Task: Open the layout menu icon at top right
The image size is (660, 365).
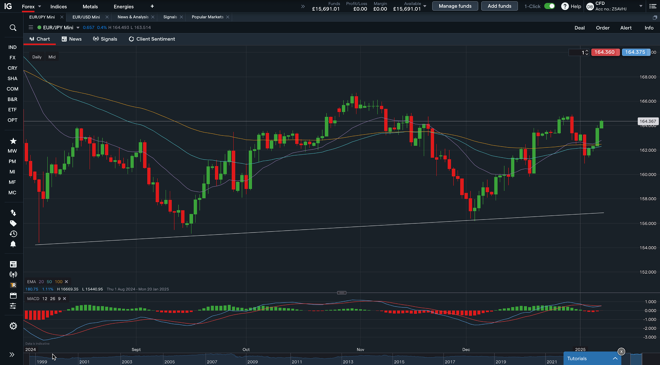Action: pyautogui.click(x=652, y=6)
